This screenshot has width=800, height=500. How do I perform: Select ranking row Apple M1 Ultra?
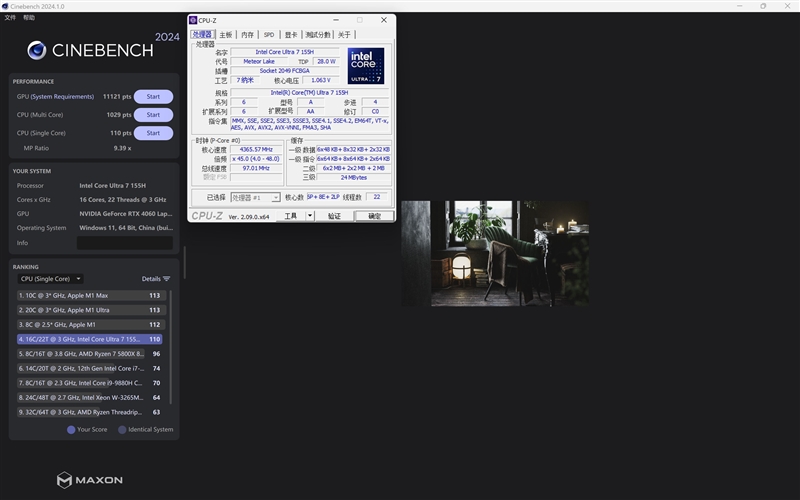click(91, 310)
